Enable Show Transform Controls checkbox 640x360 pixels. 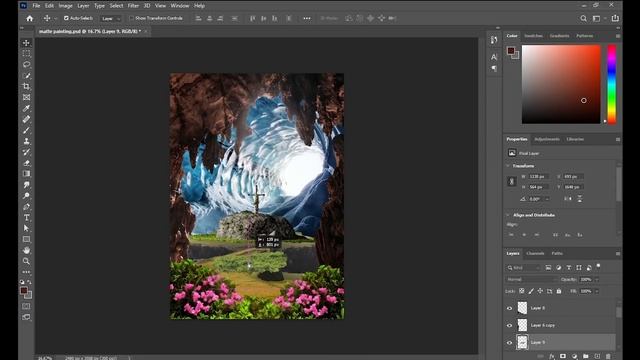pyautogui.click(x=131, y=18)
